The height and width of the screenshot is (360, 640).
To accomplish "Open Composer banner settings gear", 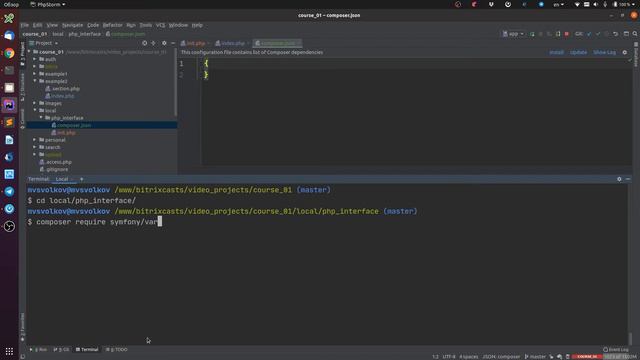I will click(624, 52).
